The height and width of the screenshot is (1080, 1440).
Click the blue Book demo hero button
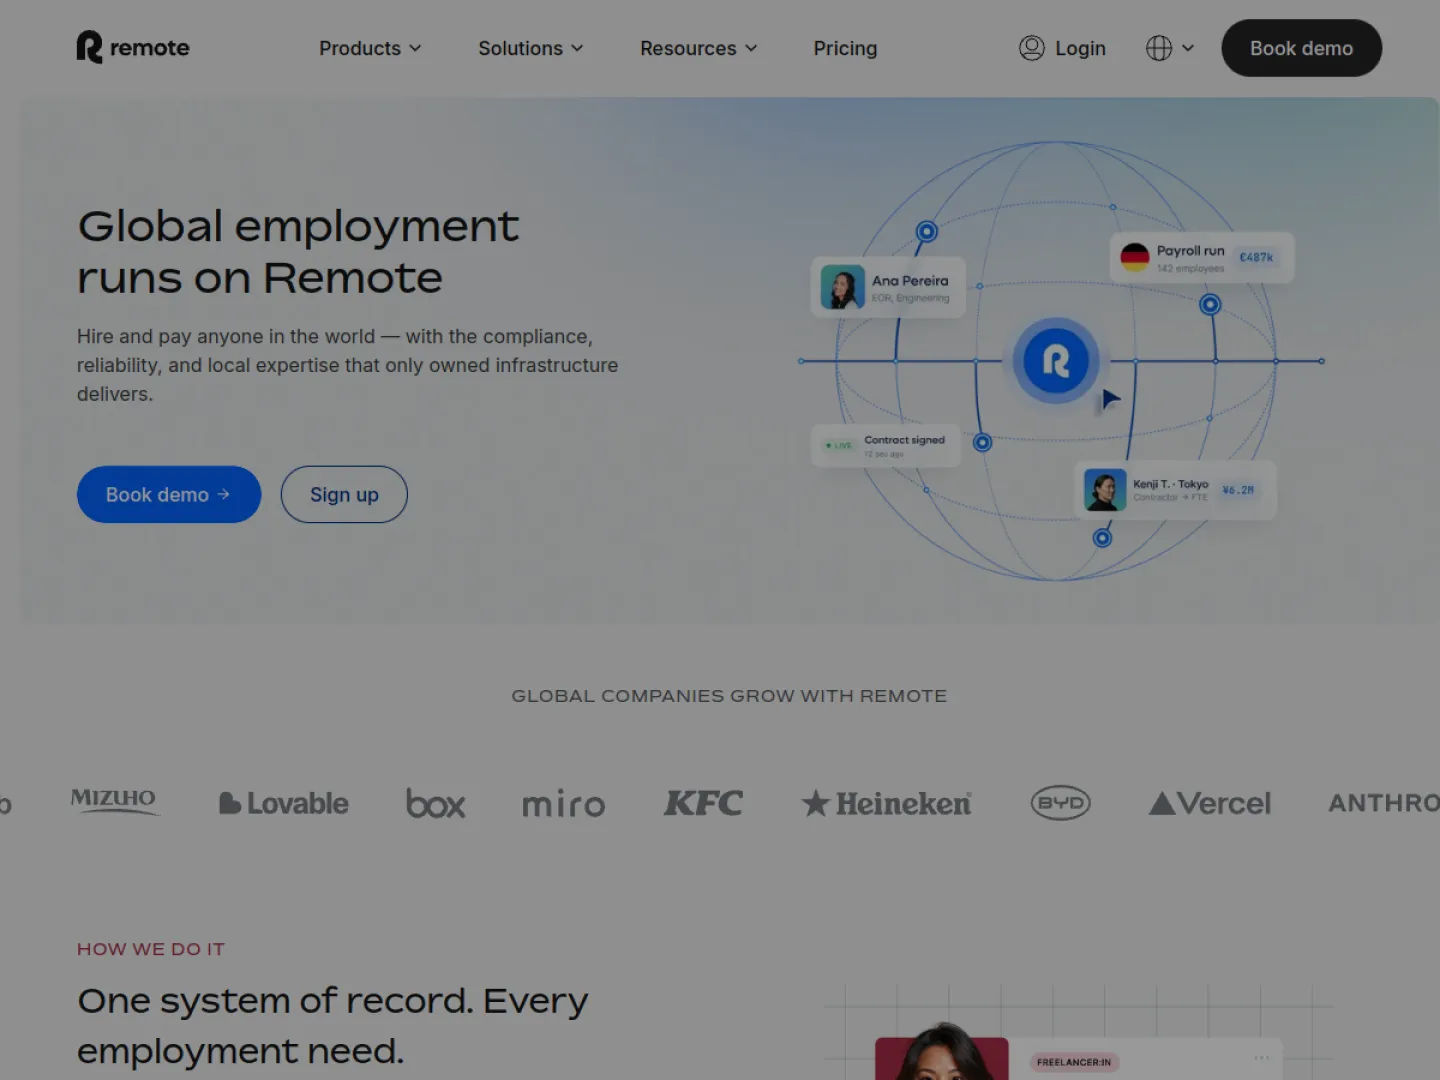coord(169,494)
